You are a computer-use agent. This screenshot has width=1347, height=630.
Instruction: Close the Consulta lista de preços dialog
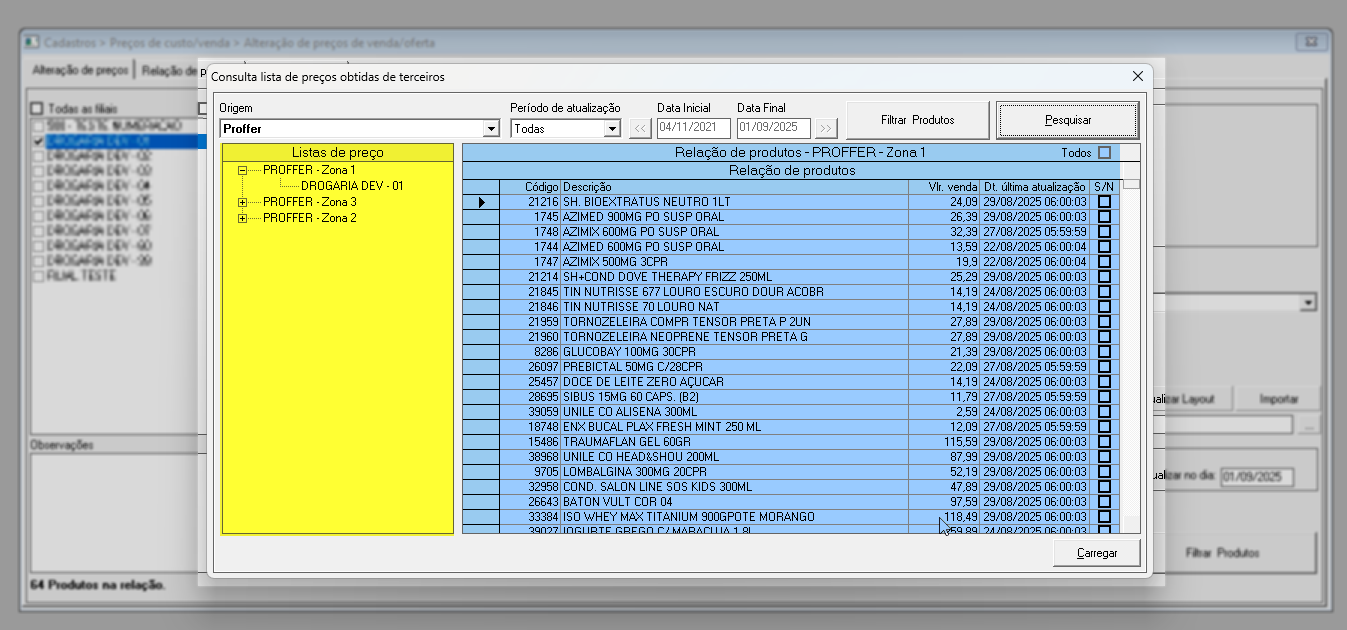[1137, 76]
